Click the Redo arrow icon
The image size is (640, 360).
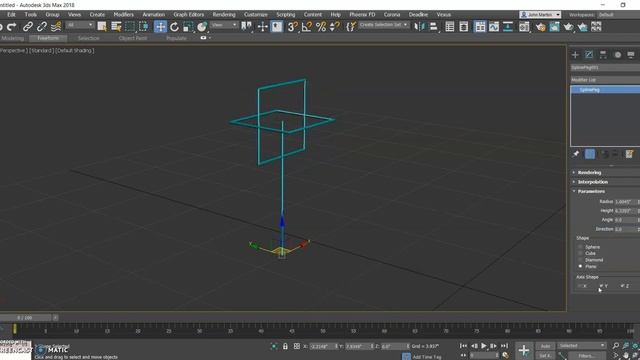tap(12, 27)
